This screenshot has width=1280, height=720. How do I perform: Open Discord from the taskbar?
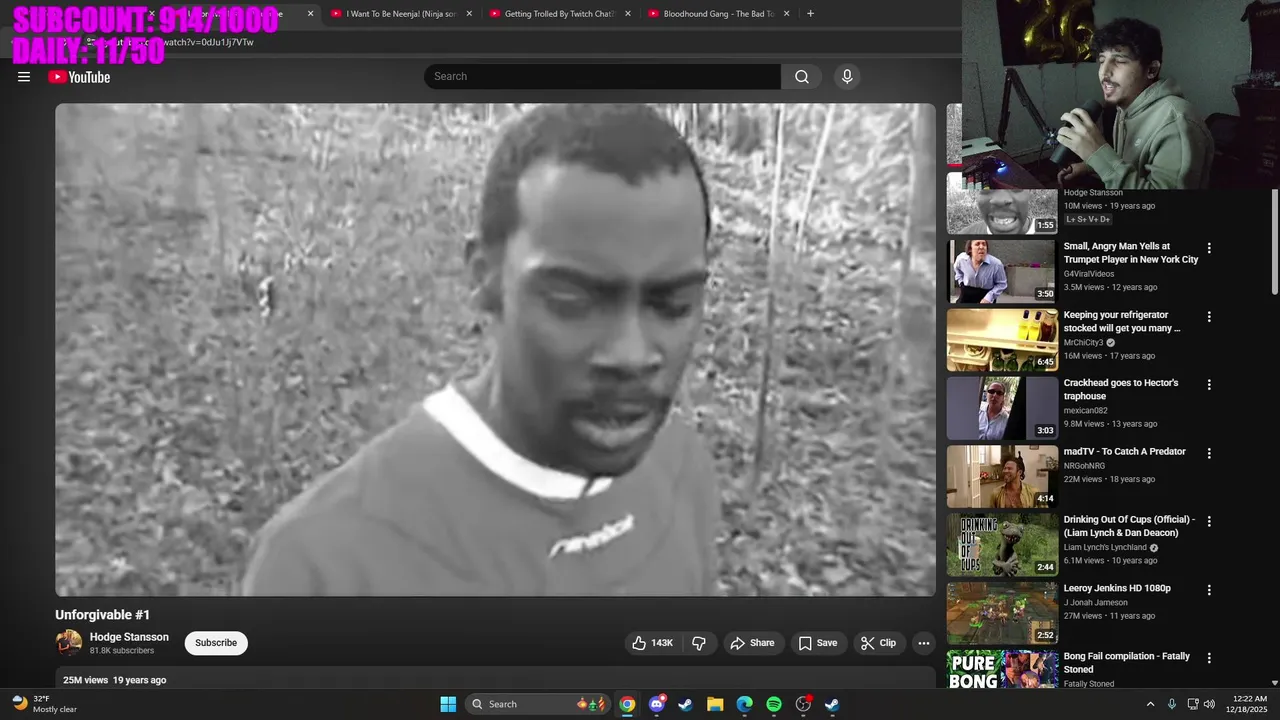[x=656, y=704]
